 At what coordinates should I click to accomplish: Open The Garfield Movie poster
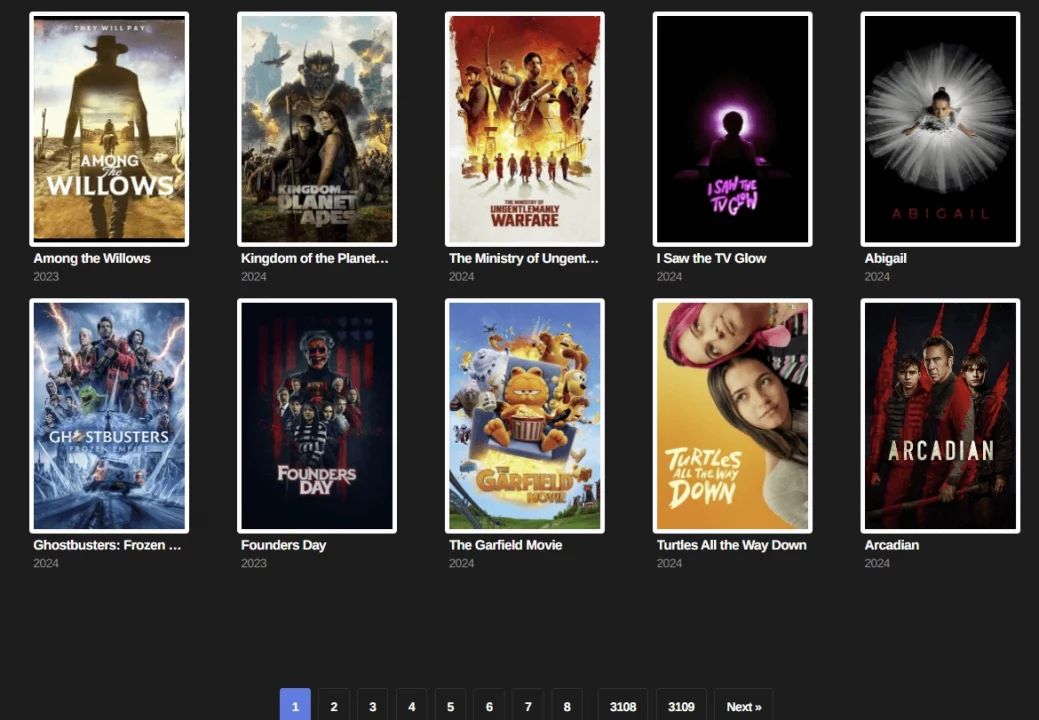525,415
